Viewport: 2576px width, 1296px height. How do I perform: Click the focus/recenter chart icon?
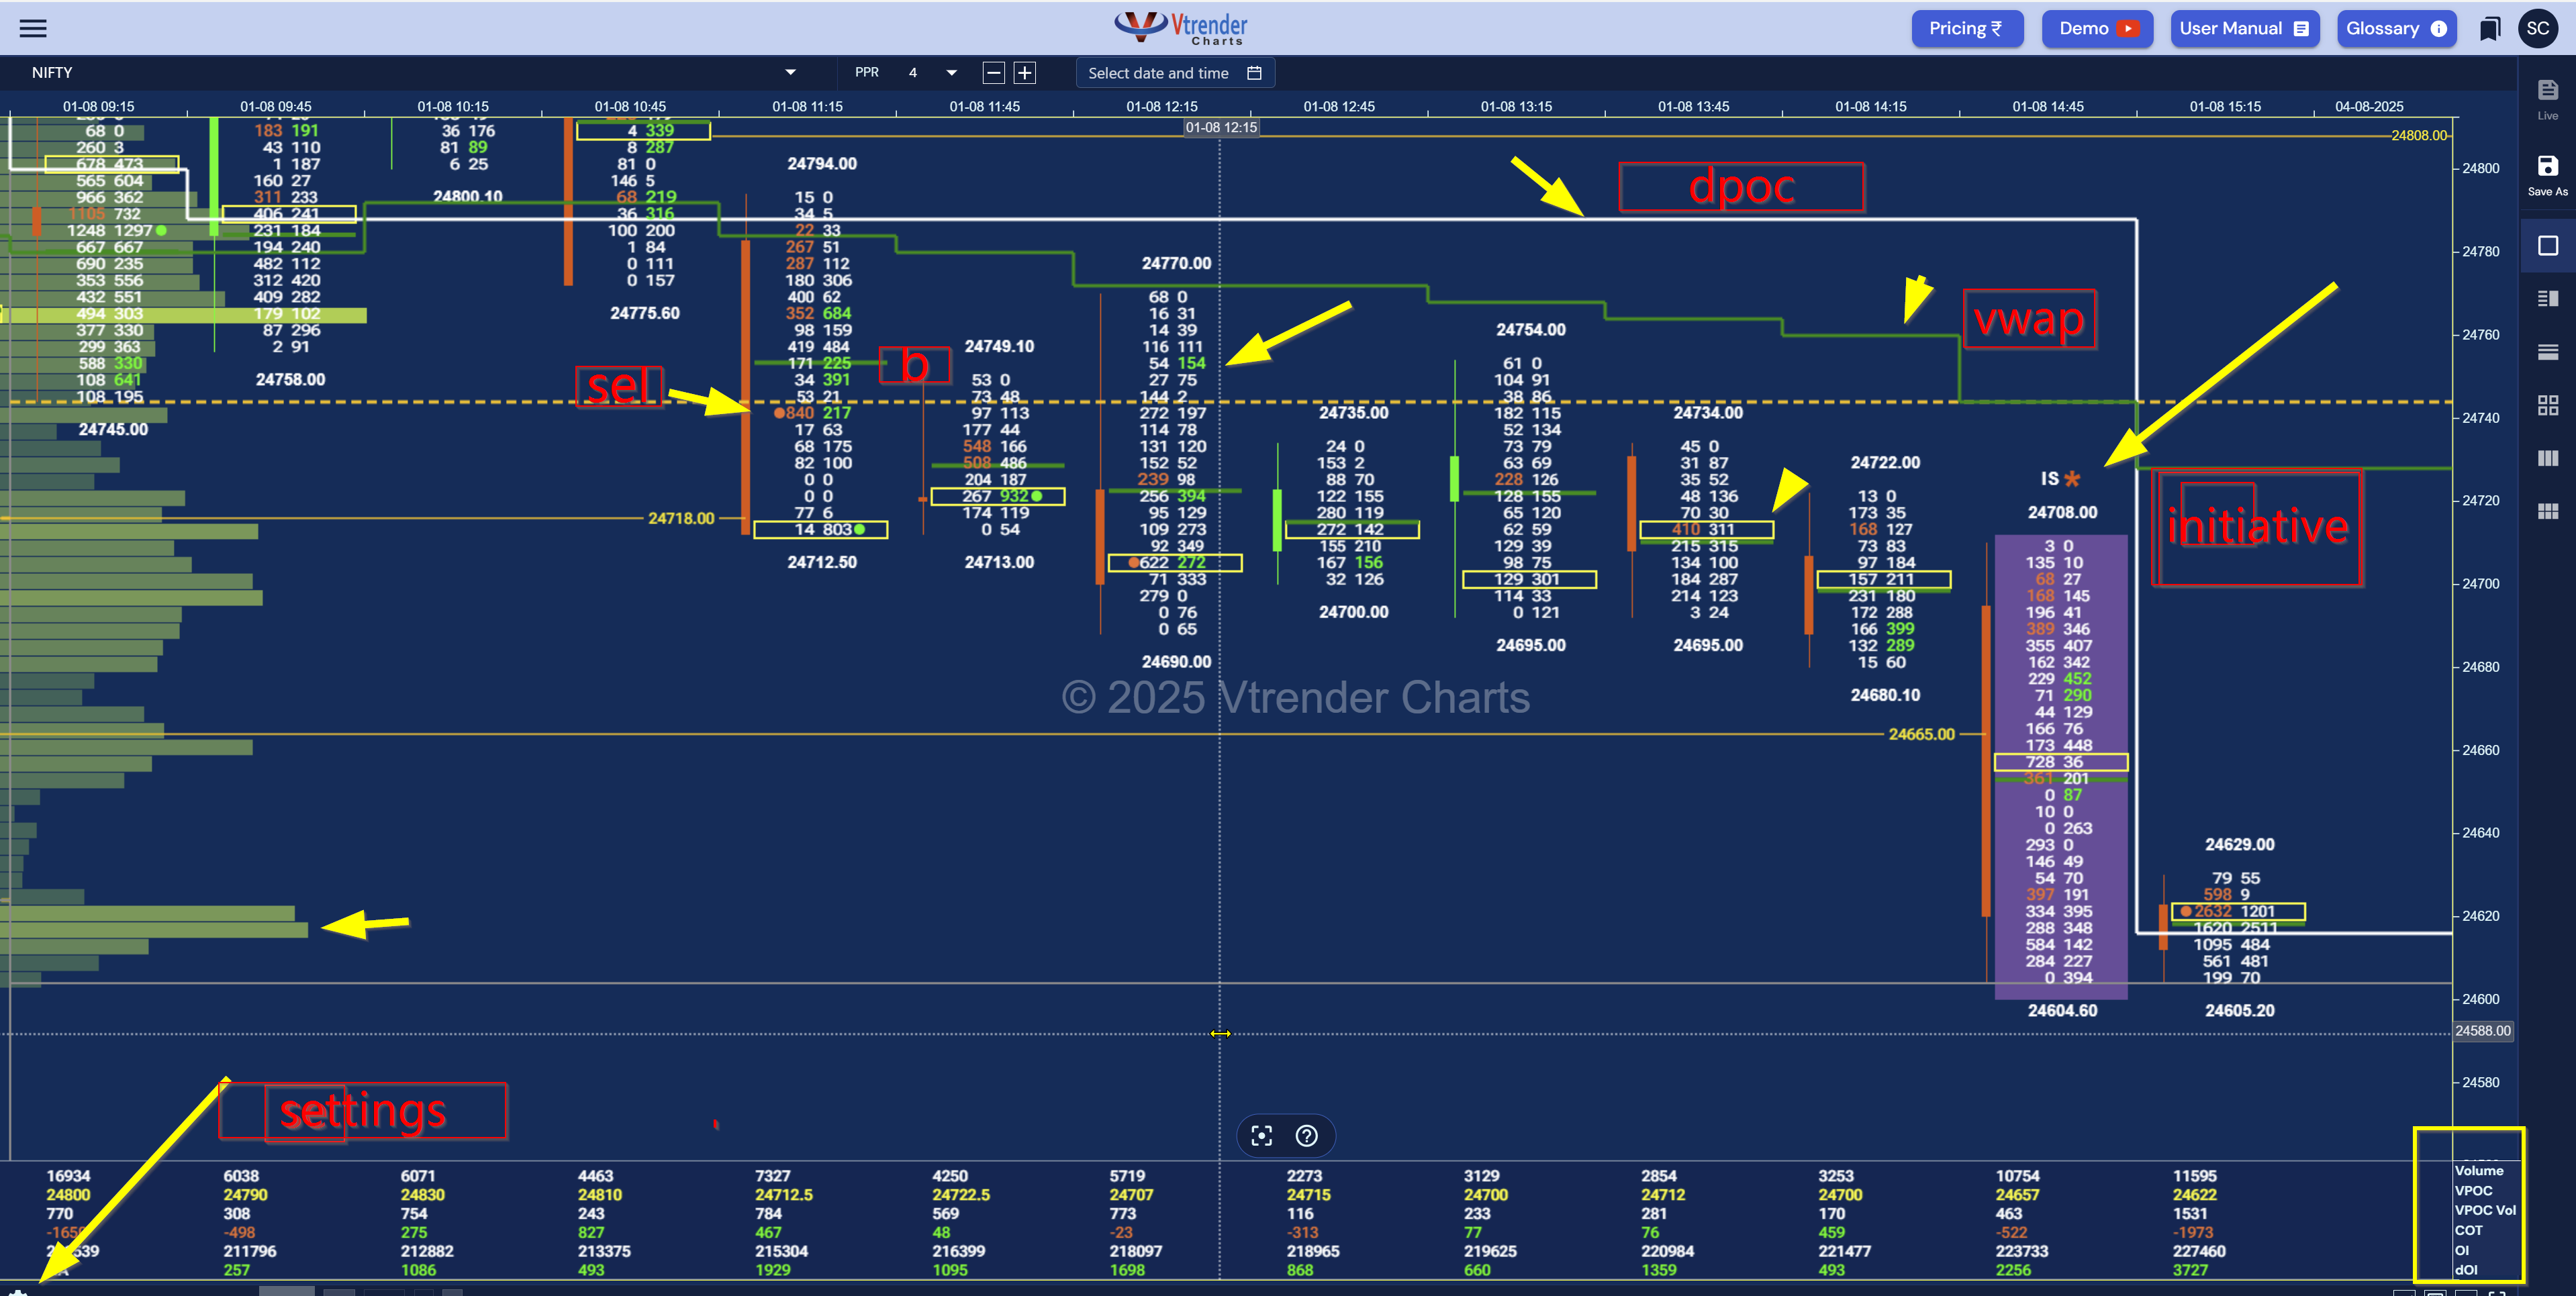point(1261,1136)
